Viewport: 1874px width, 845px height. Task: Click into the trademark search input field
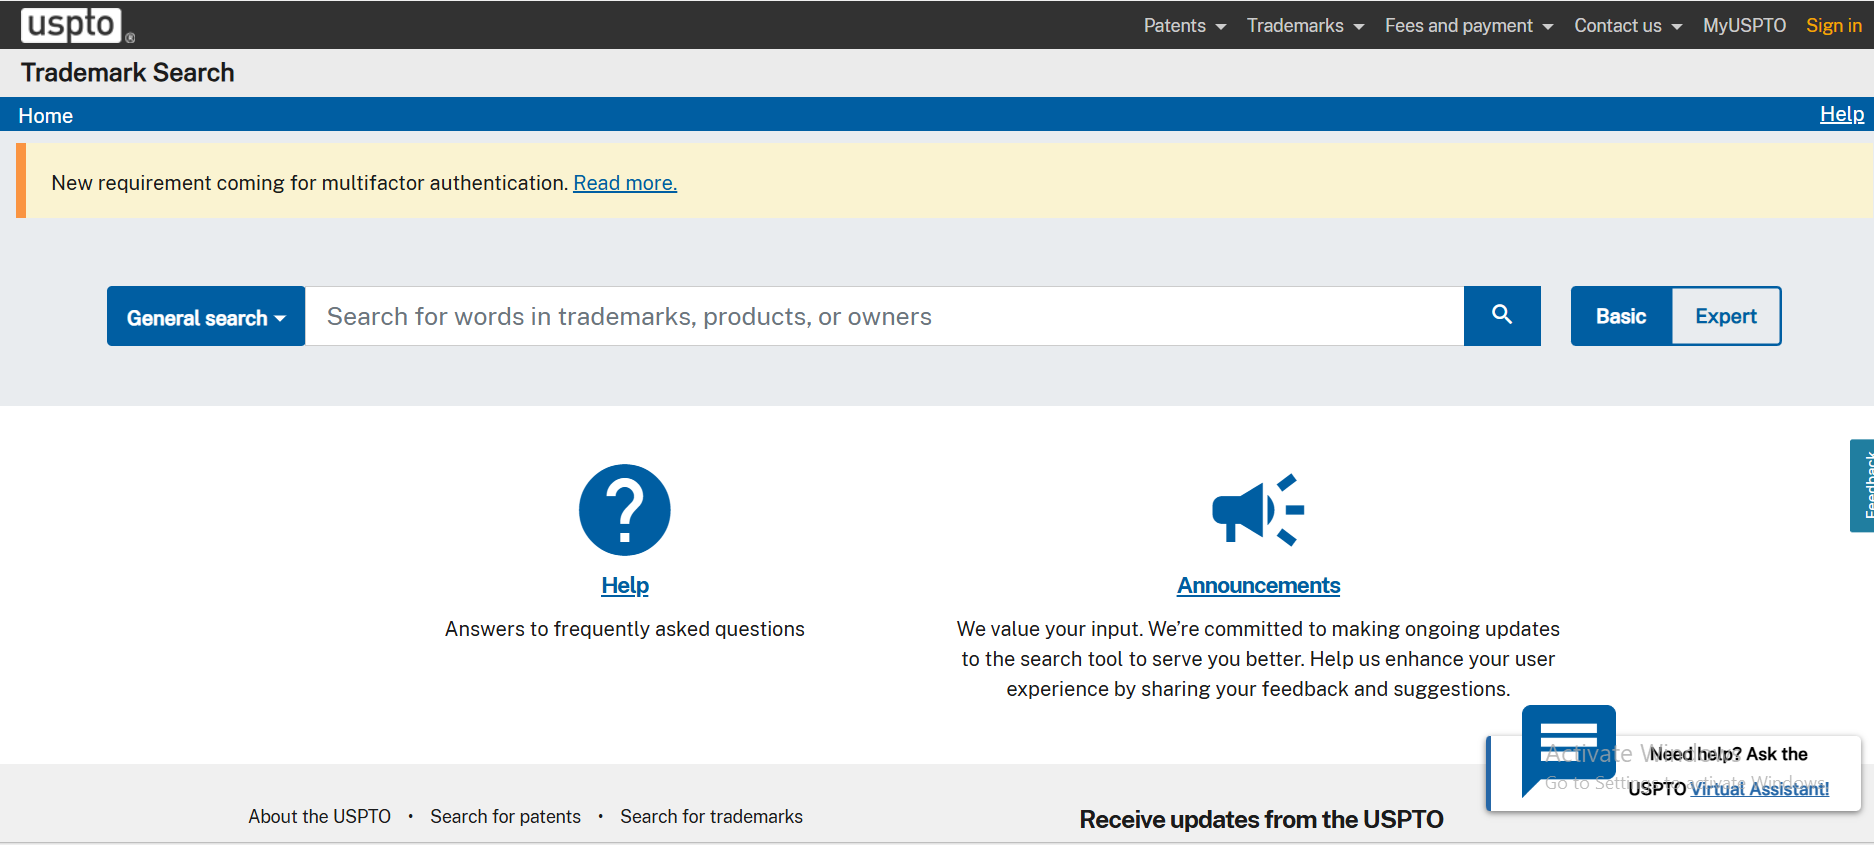tap(884, 316)
